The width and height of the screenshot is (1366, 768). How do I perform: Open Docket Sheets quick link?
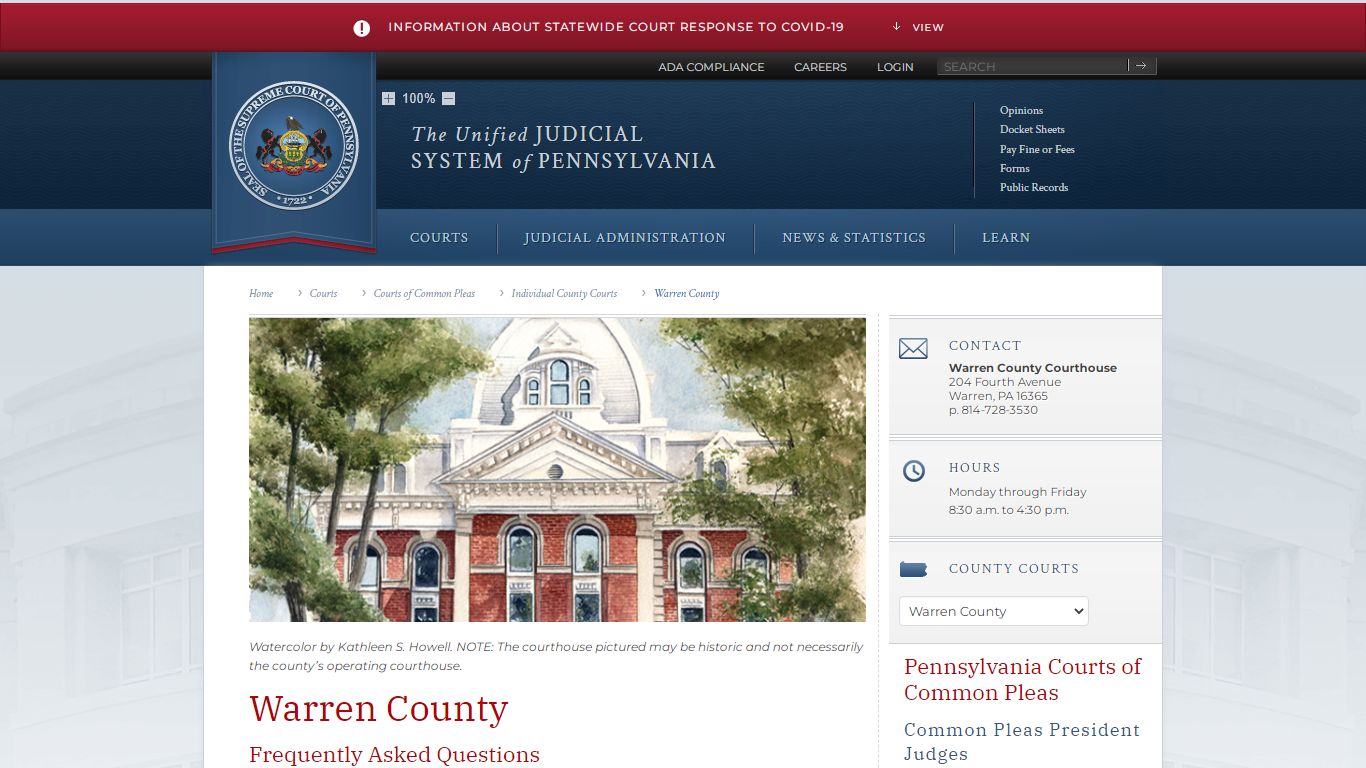click(x=1032, y=129)
